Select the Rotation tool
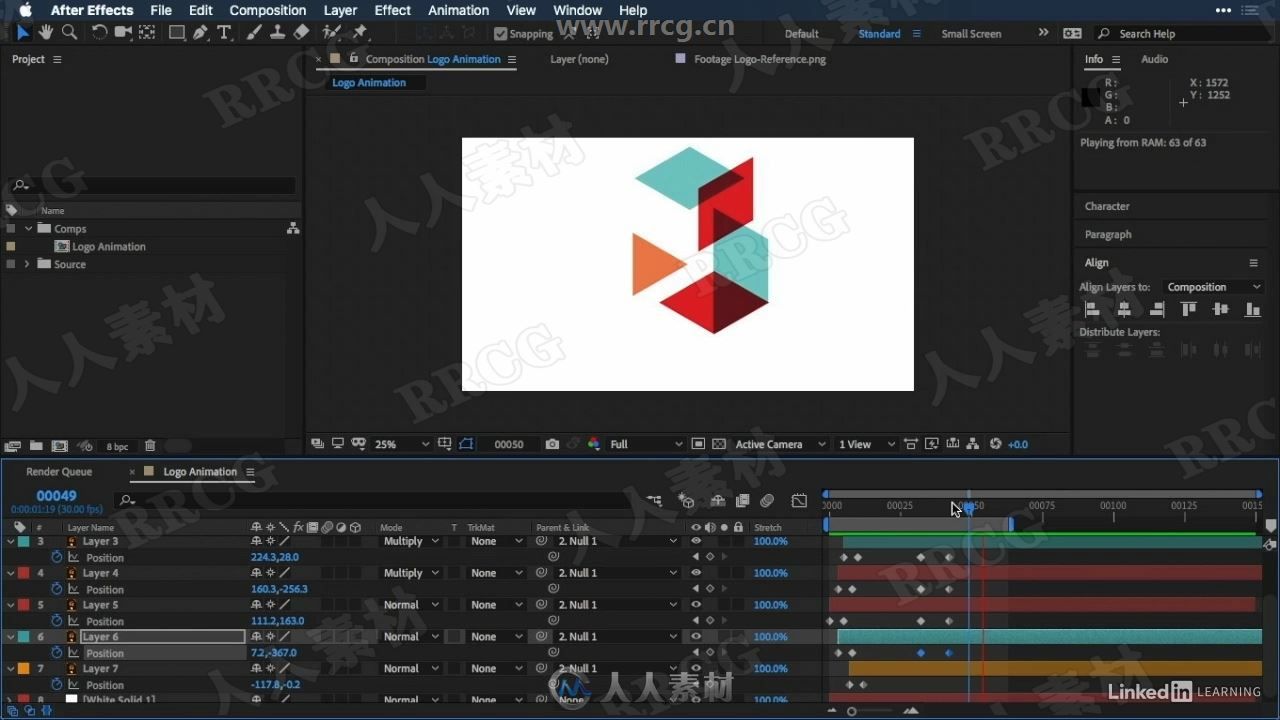This screenshot has height=720, width=1280. (99, 33)
